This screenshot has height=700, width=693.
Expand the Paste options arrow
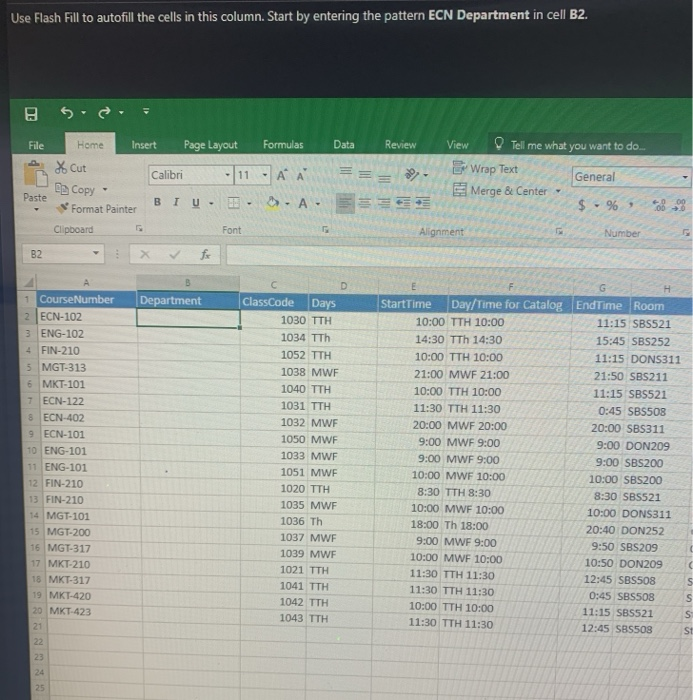coord(37,209)
